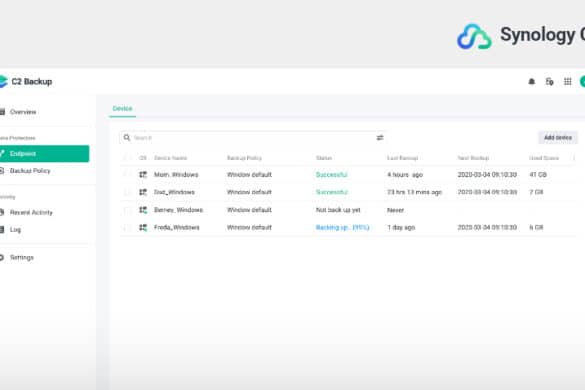Click the Successful status for Mom_Windows
Viewport: 585px width, 390px height.
pos(332,174)
